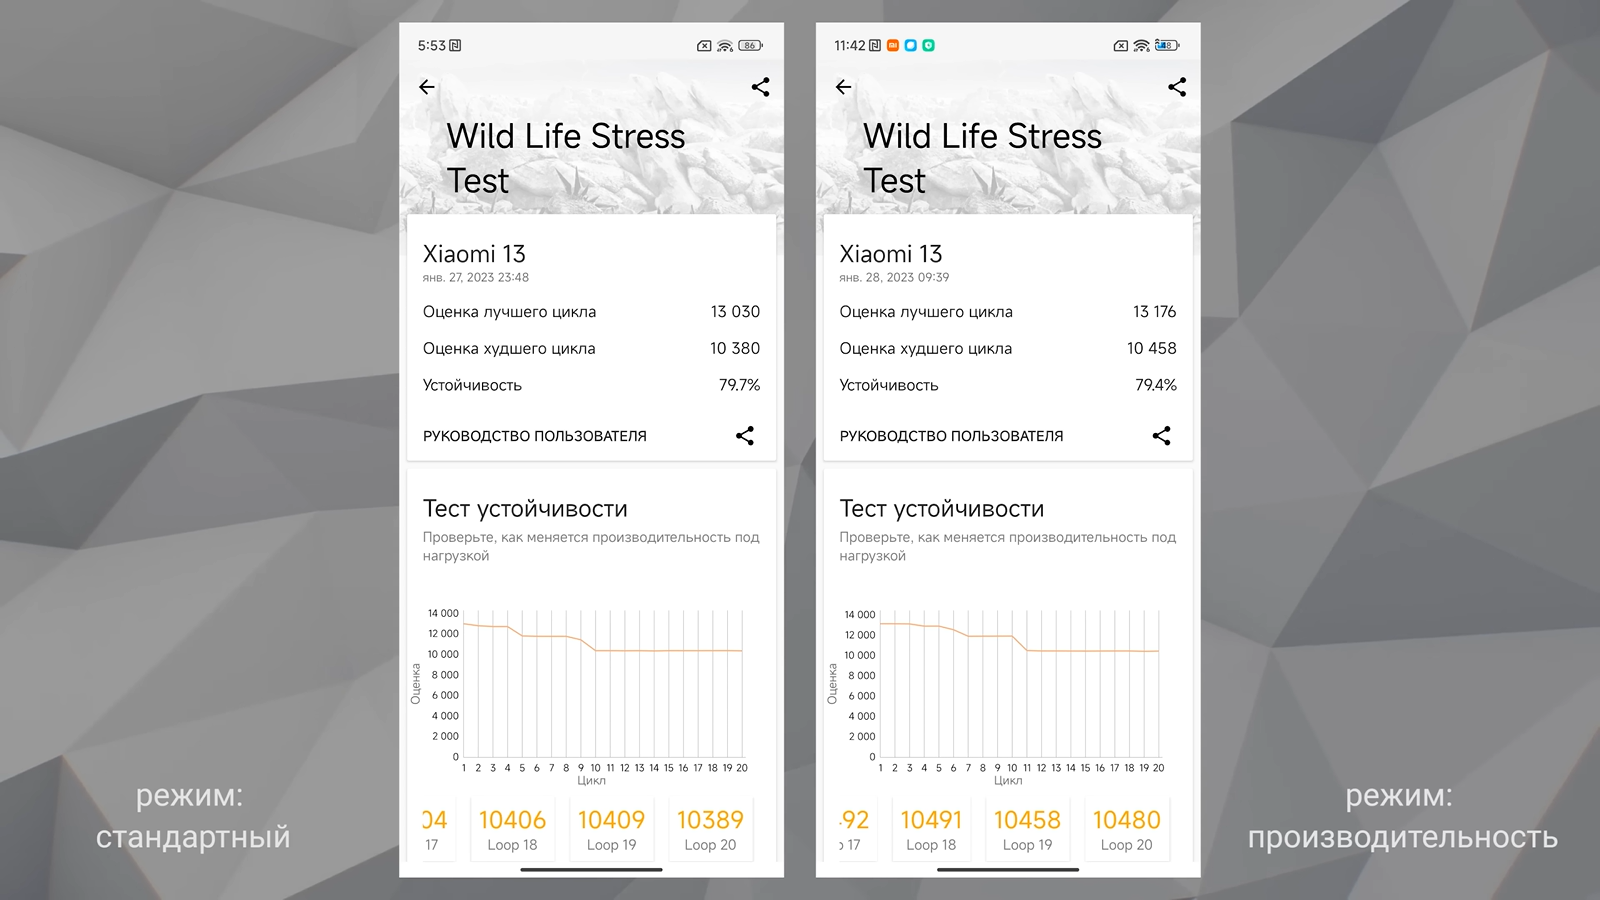Select Loop 20 card showing 10389
Viewport: 1600px width, 900px height.
(710, 829)
